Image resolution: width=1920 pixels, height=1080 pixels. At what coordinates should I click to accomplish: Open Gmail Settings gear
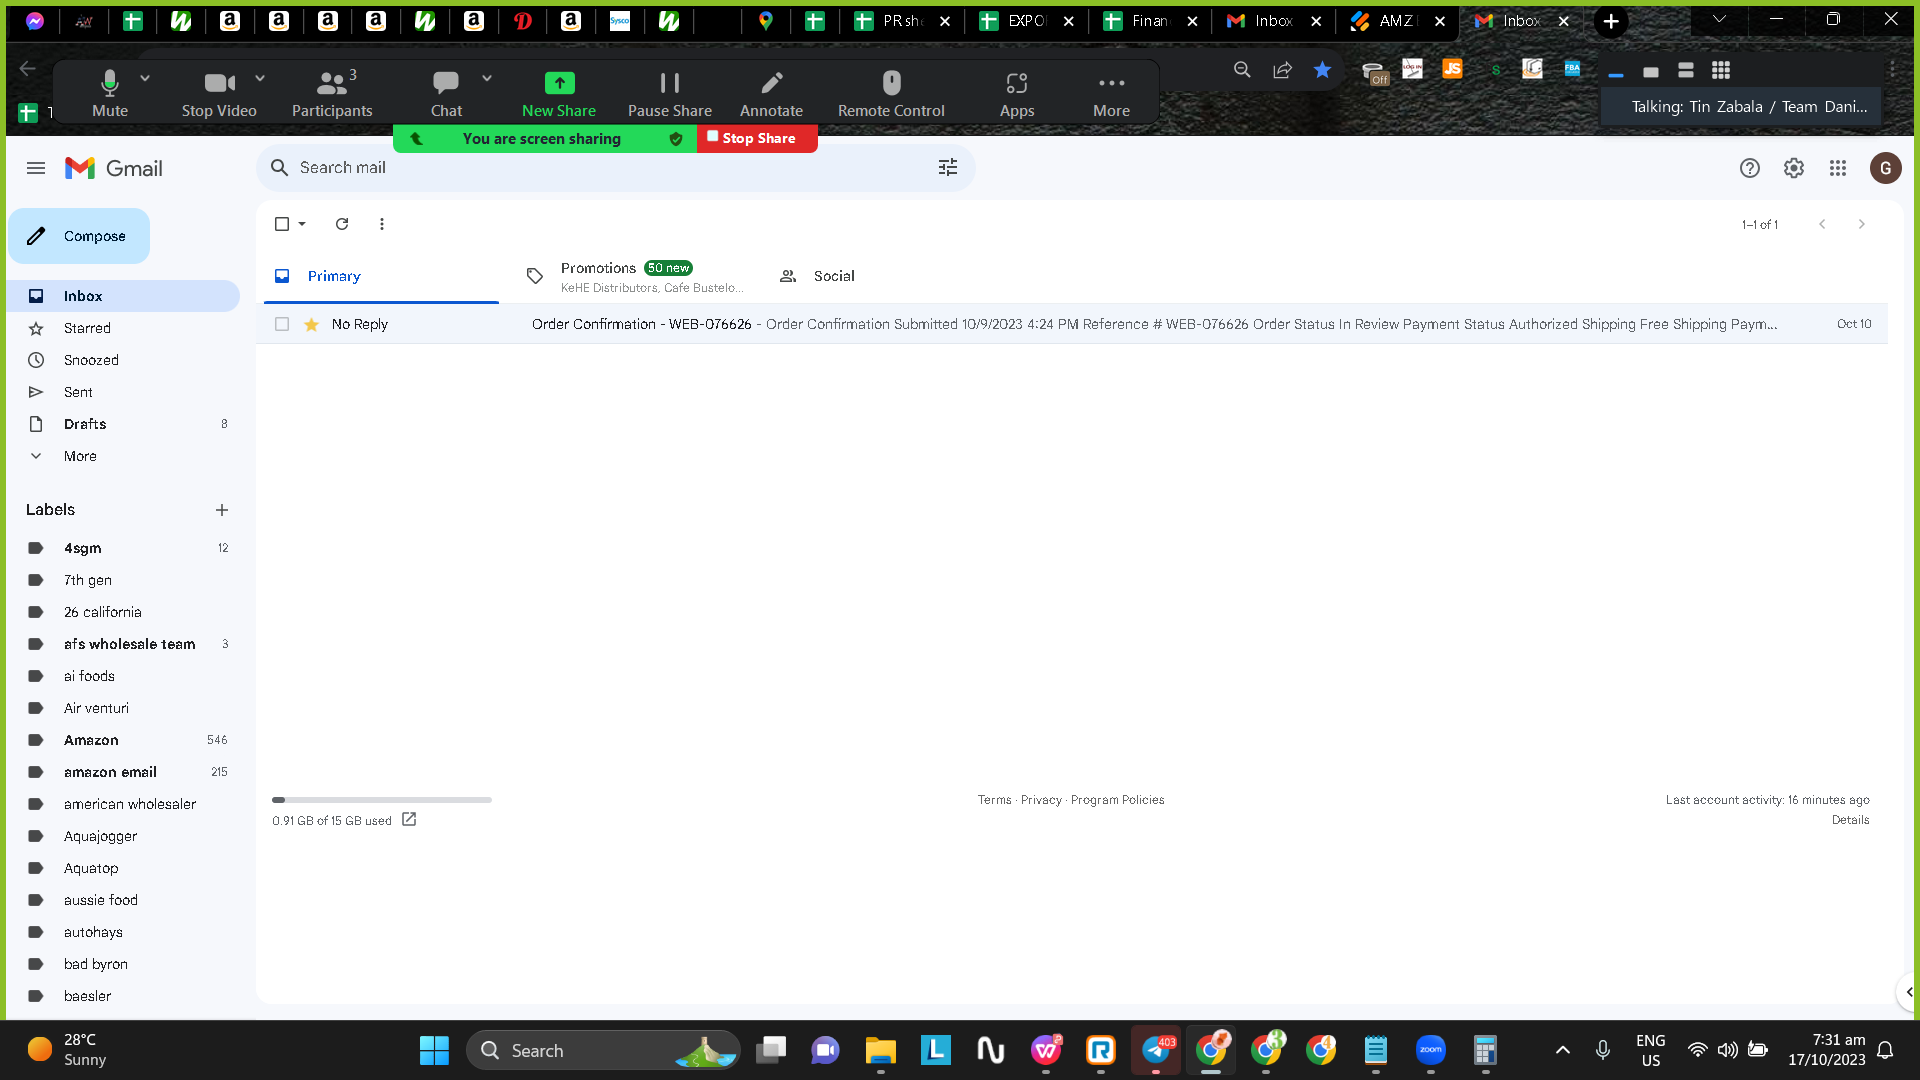[x=1793, y=168]
